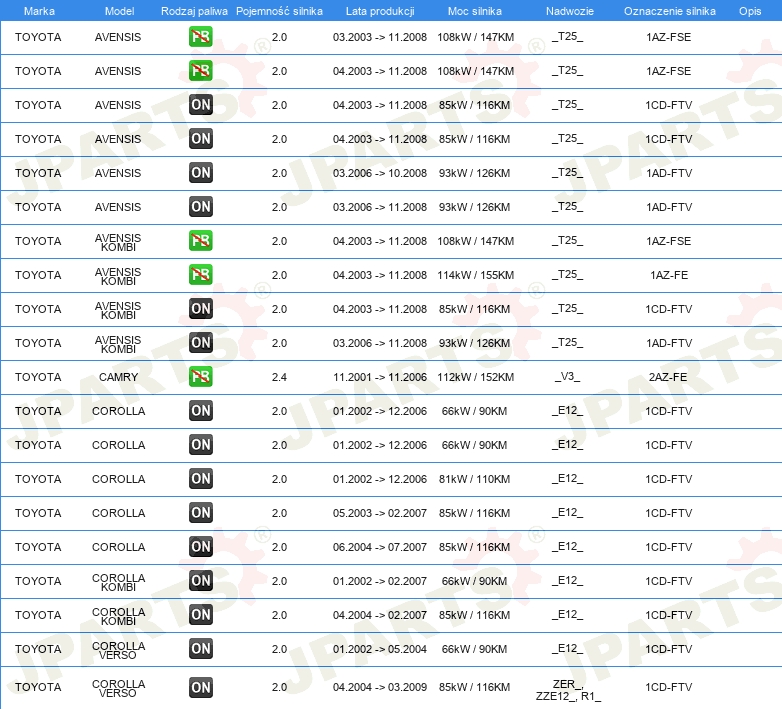Click COROLLA in the 81kW / 110KM row
782x709 pixels.
[x=118, y=479]
